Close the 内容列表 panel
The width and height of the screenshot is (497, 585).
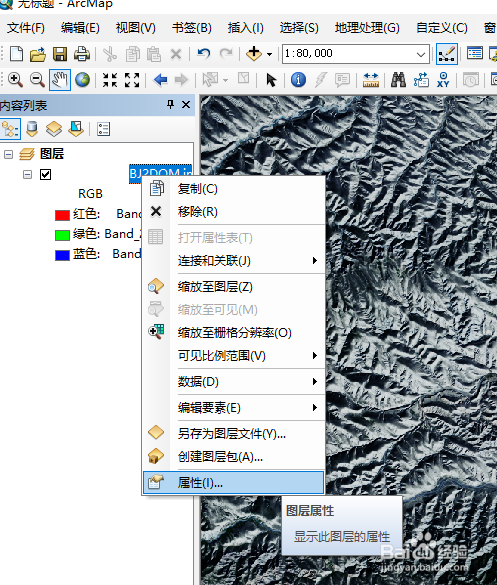pyautogui.click(x=186, y=105)
